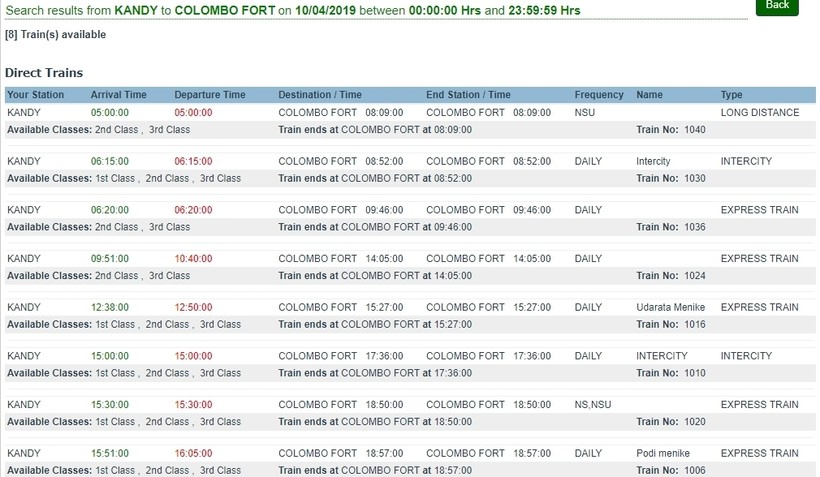820x477 pixels.
Task: Click the green Back button
Action: (776, 6)
